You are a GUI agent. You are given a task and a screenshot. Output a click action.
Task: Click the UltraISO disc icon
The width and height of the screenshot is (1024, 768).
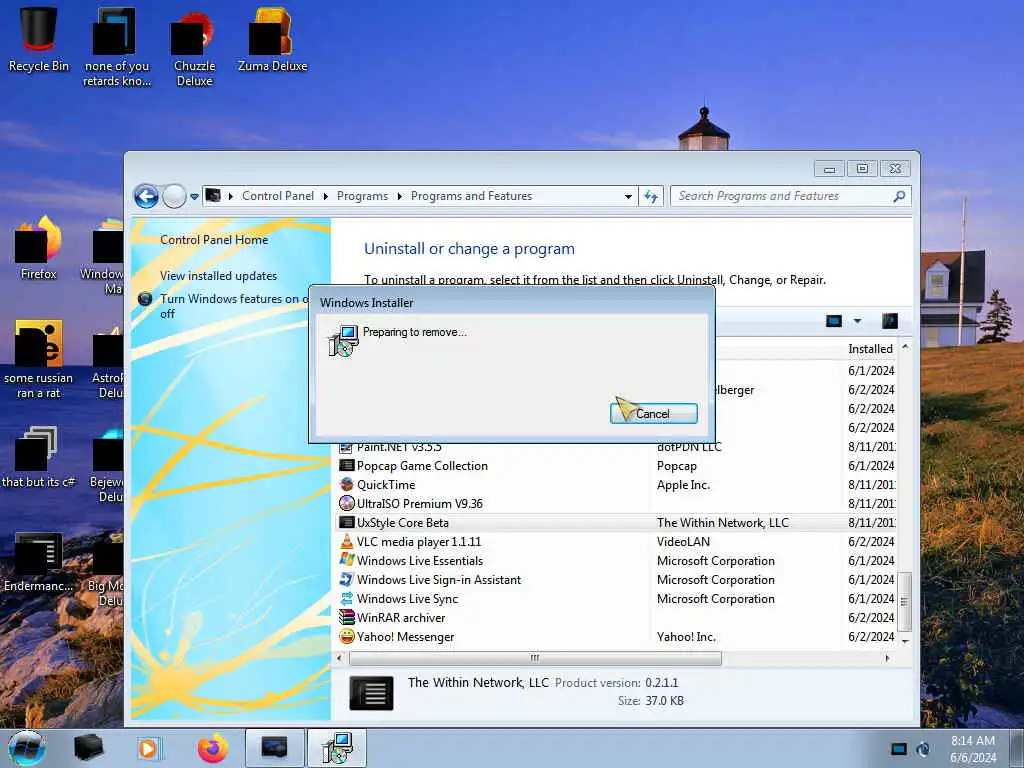click(x=347, y=504)
